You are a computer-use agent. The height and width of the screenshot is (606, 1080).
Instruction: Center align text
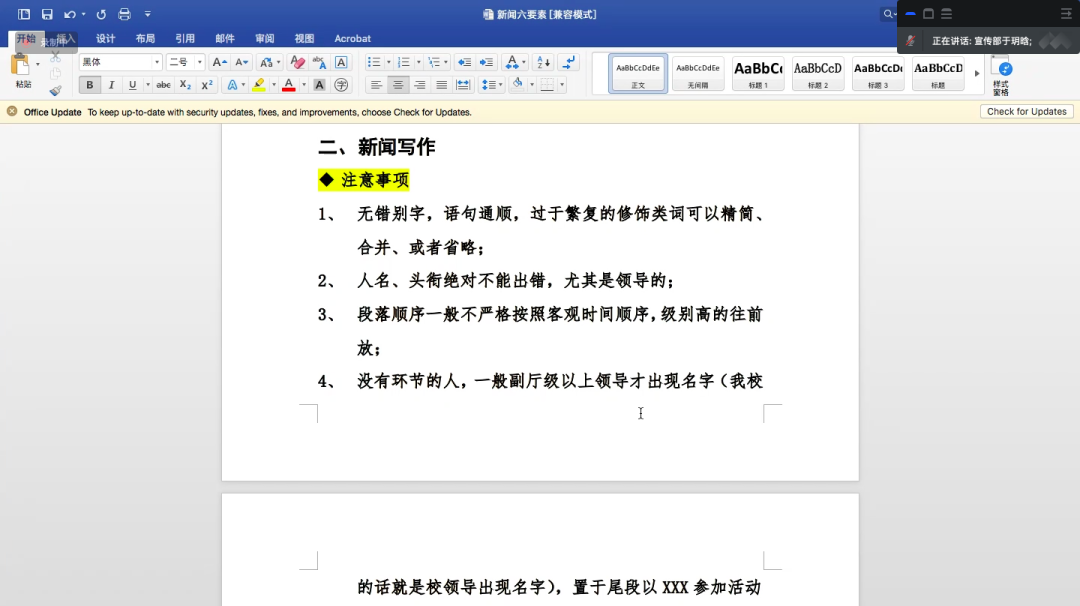(x=398, y=85)
